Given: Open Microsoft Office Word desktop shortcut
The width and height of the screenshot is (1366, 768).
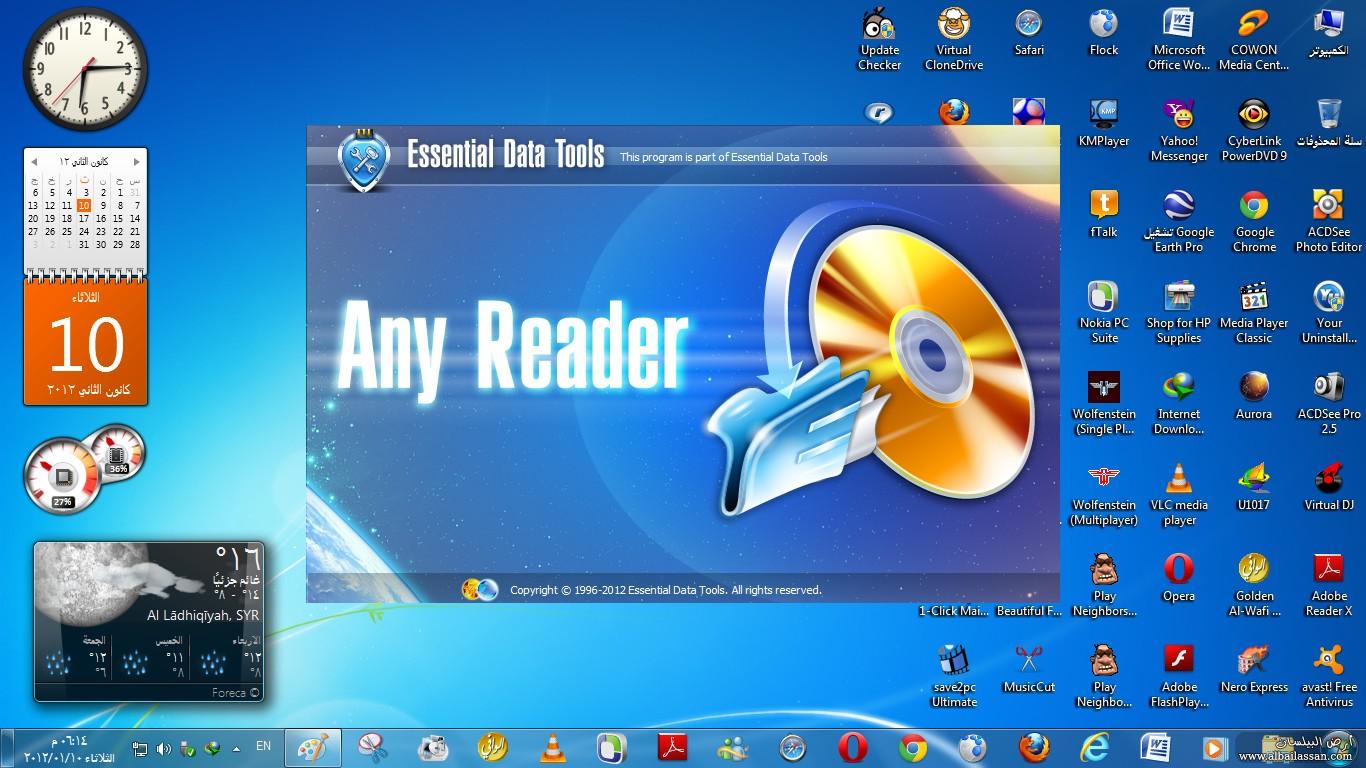Looking at the screenshot, I should pos(1179,40).
